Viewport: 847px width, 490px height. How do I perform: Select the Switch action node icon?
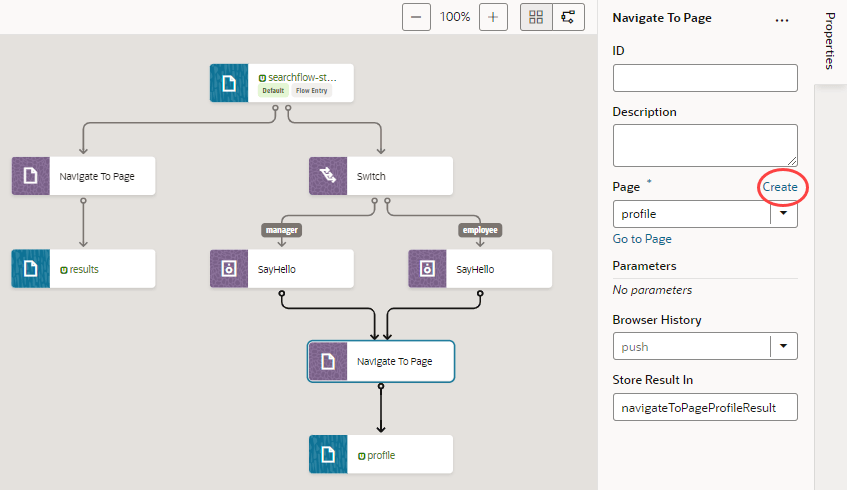pyautogui.click(x=328, y=176)
